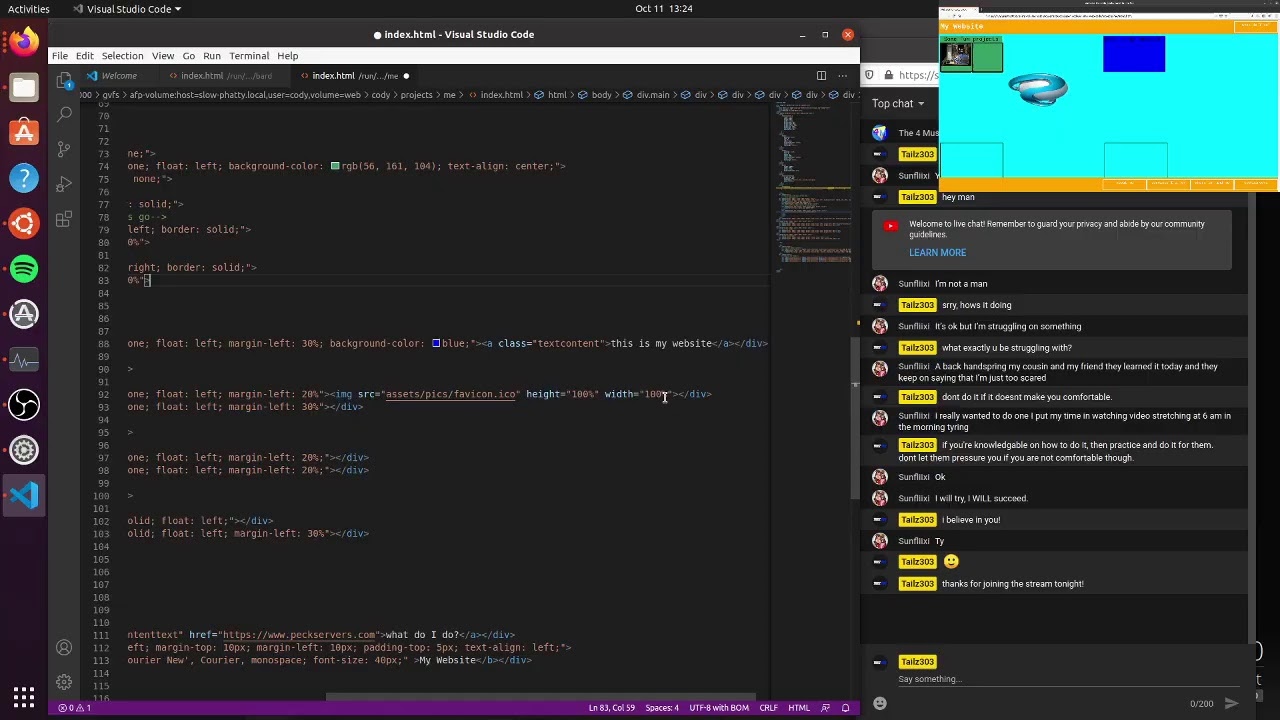Open the Visual Studio Code app menu dropdown

128,9
